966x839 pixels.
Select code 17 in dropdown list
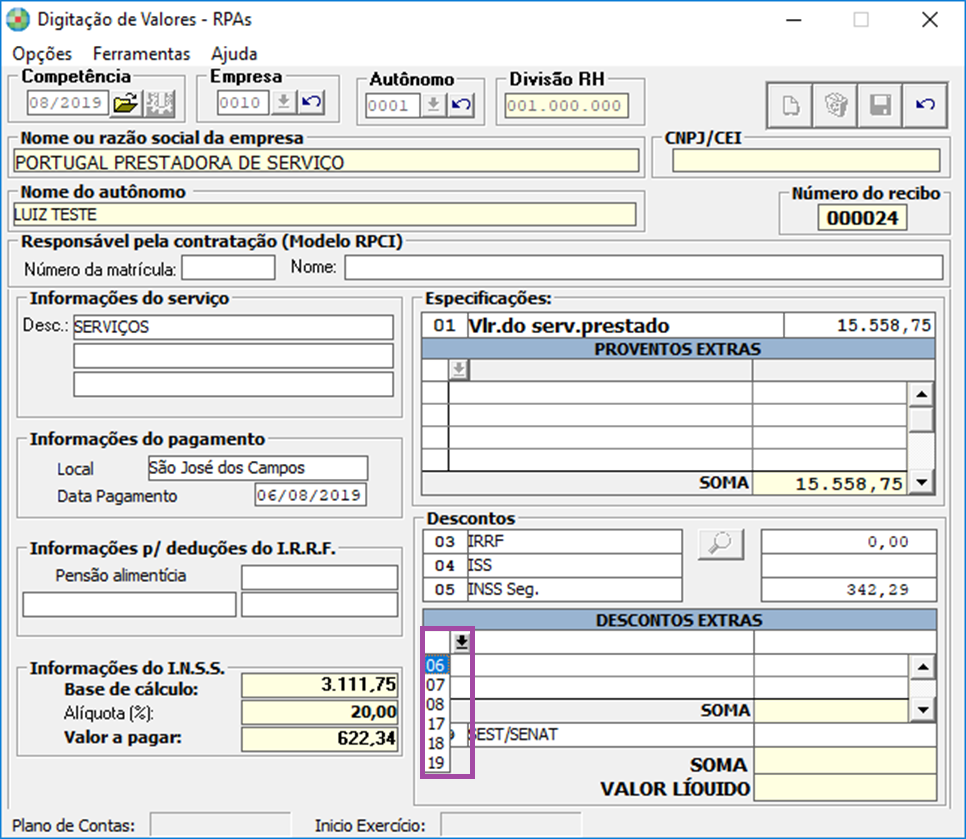click(436, 724)
